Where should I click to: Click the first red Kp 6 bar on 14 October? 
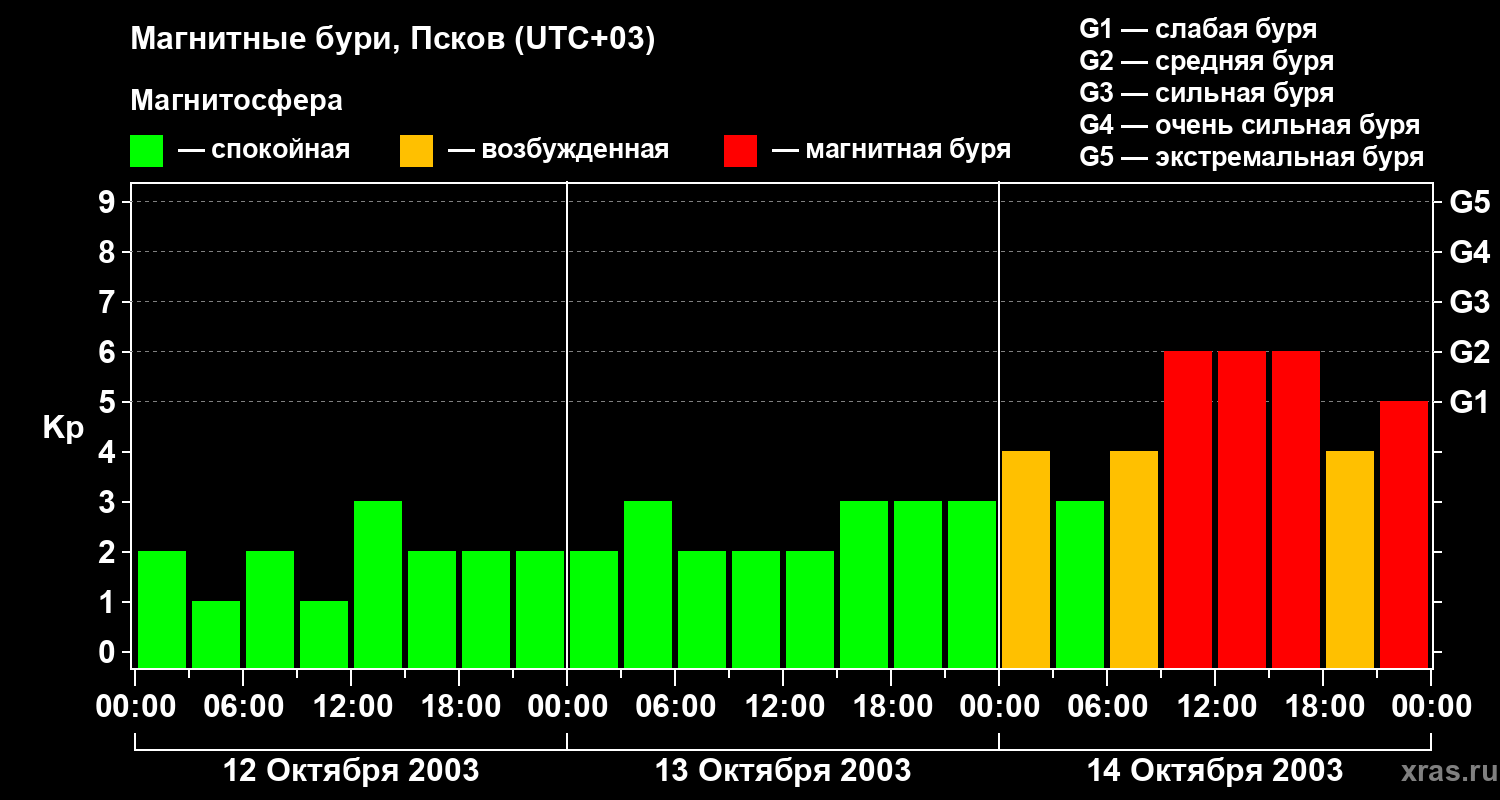click(1188, 509)
